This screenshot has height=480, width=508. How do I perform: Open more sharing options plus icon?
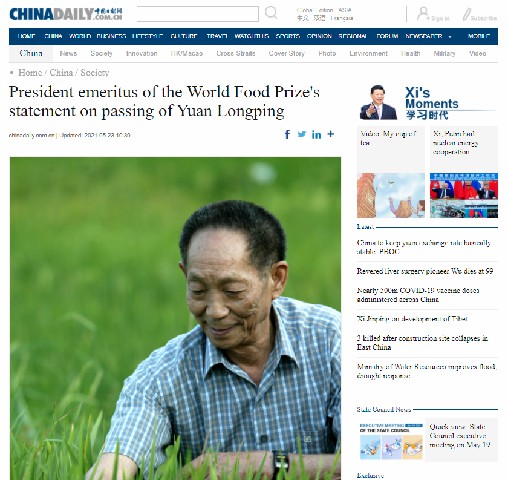[x=330, y=134]
